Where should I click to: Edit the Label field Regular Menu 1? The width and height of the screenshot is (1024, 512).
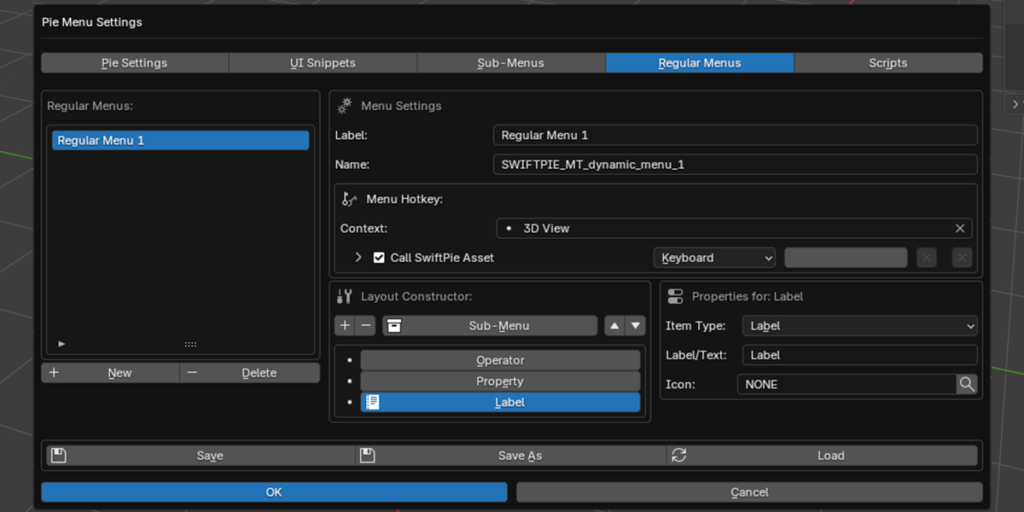tap(735, 135)
